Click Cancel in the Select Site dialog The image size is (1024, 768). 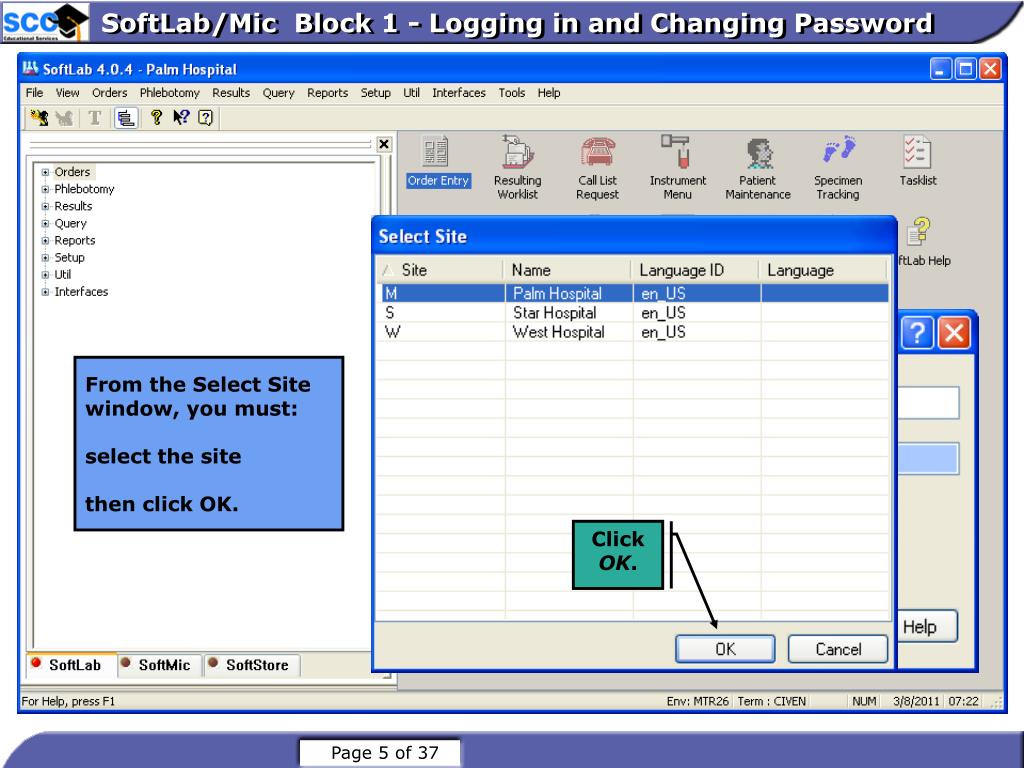pyautogui.click(x=838, y=649)
